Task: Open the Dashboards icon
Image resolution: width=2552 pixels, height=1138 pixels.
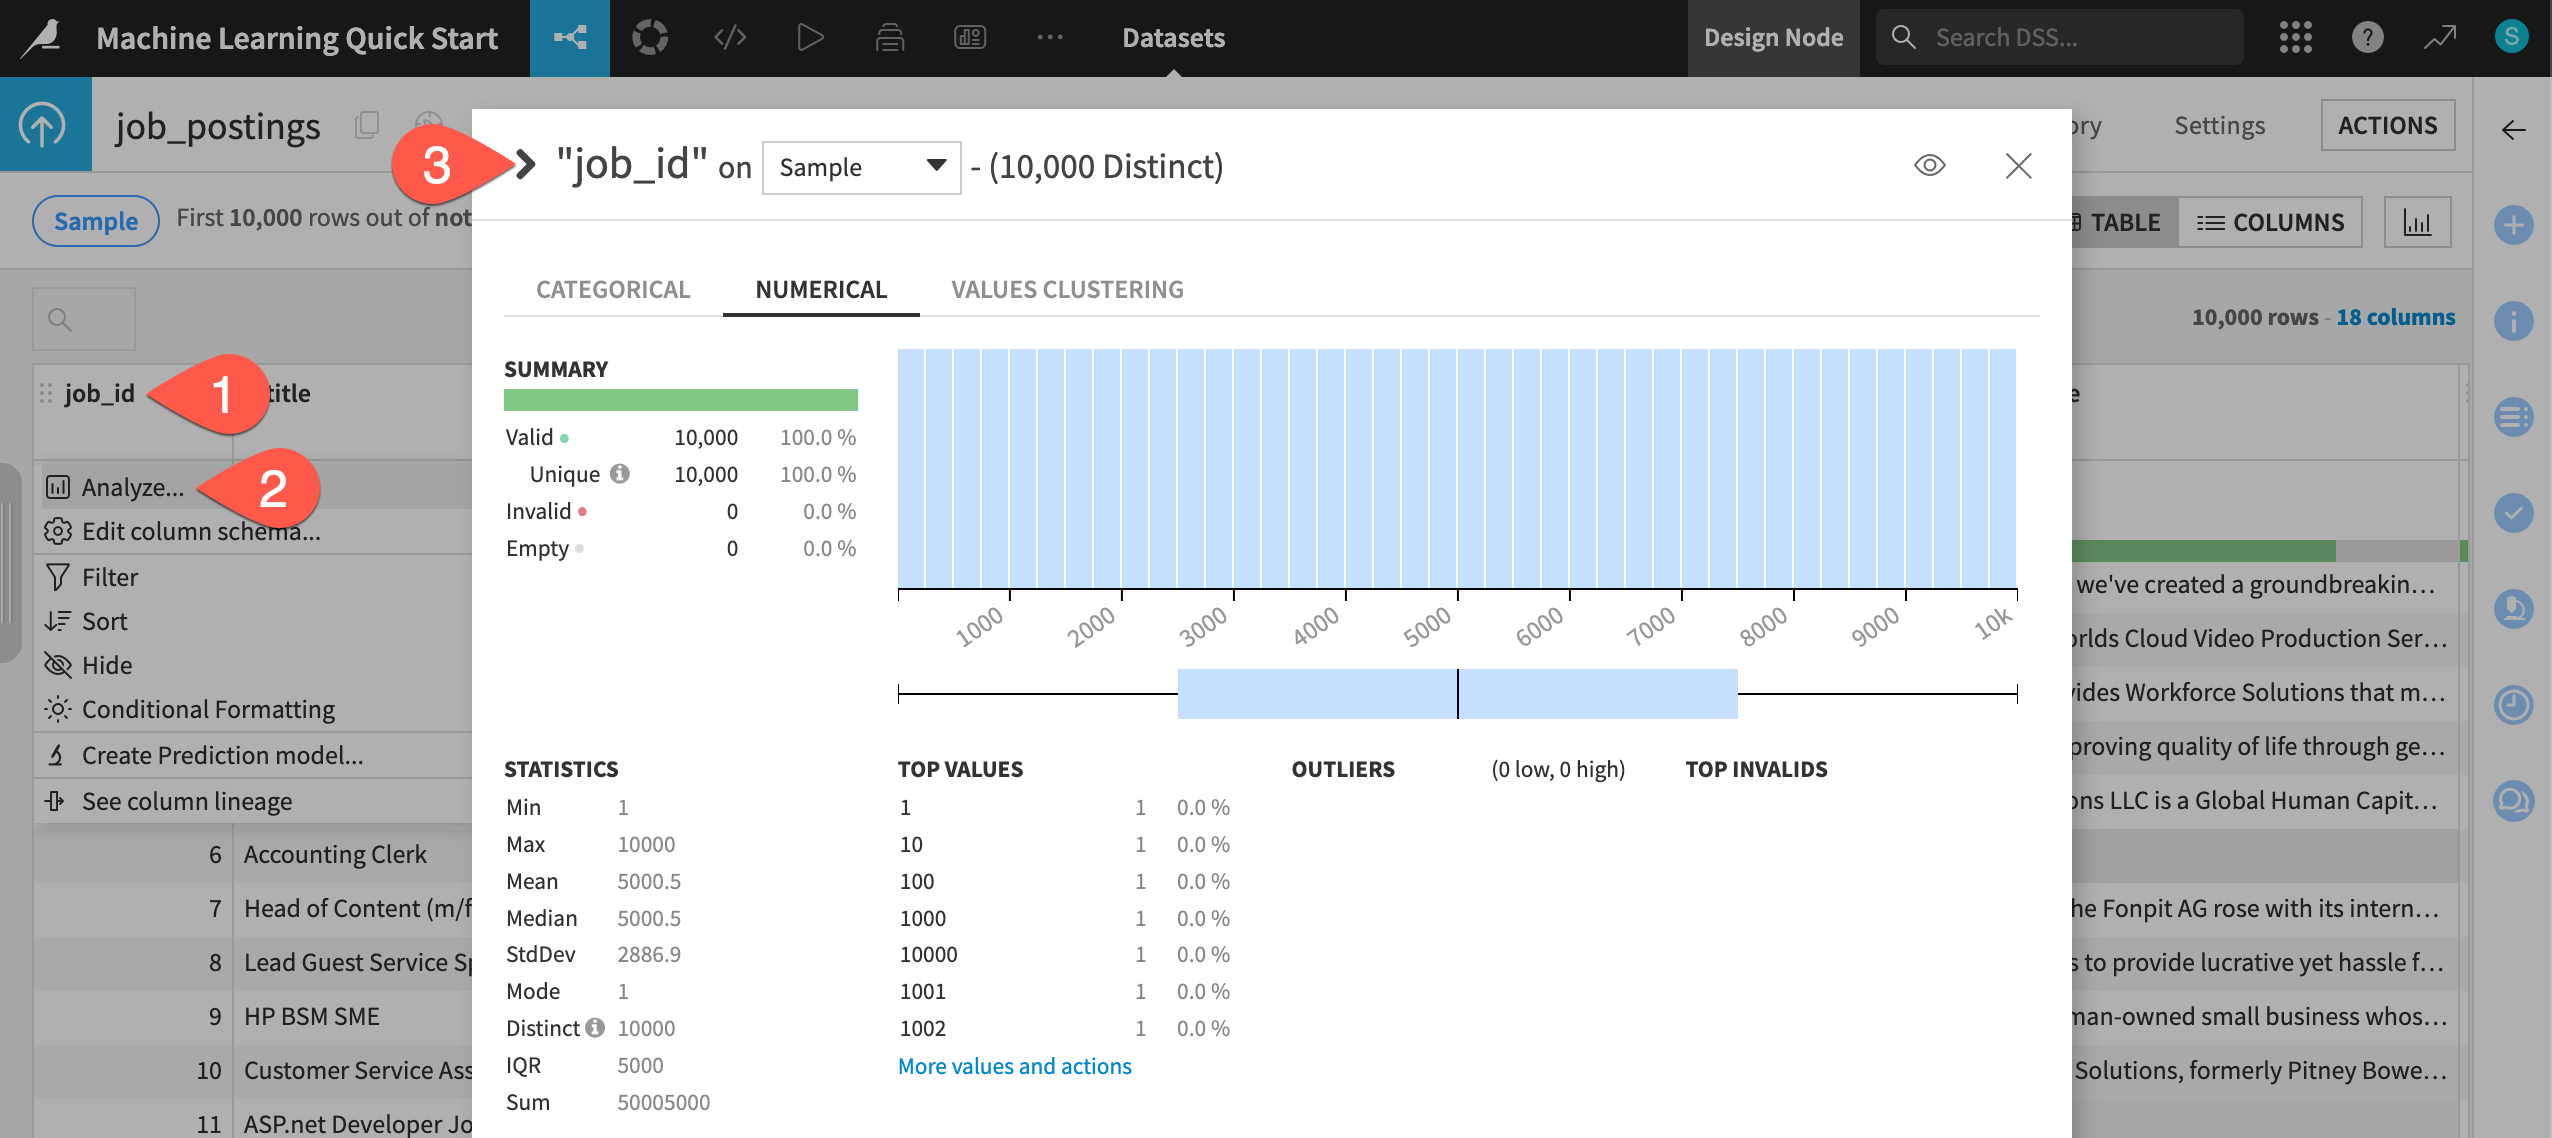Action: click(970, 38)
